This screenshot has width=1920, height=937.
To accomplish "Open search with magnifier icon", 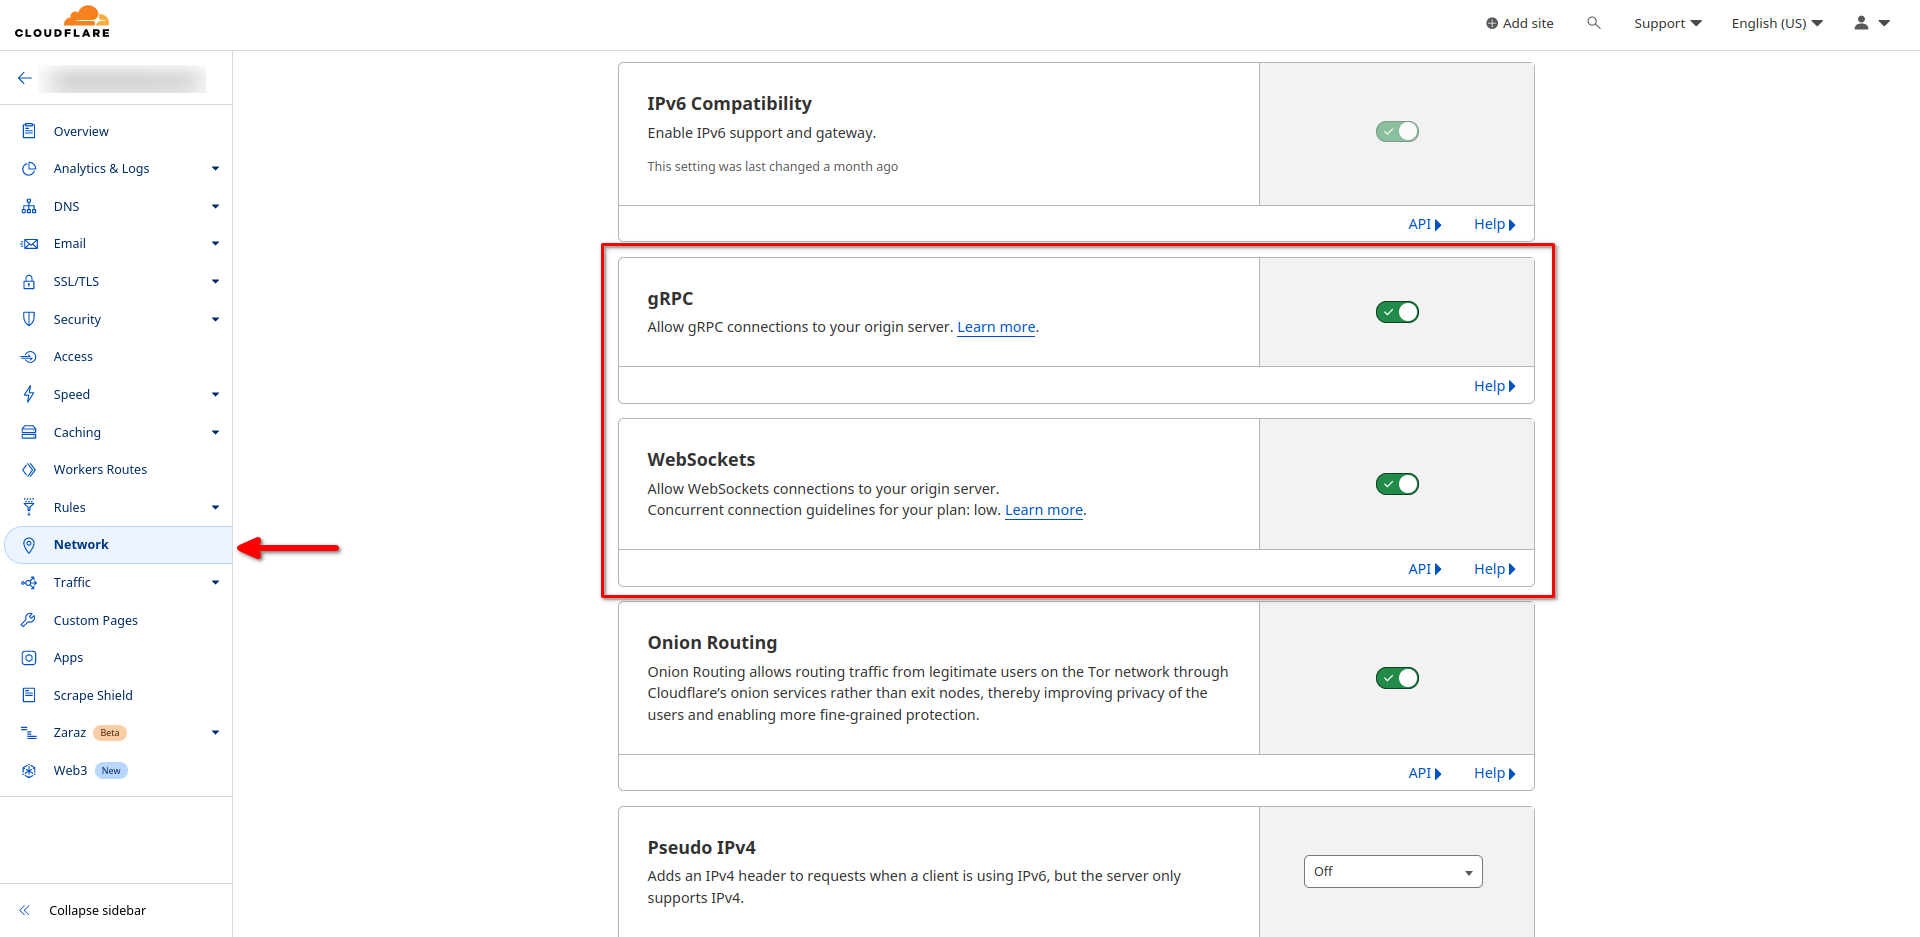I will (x=1594, y=23).
